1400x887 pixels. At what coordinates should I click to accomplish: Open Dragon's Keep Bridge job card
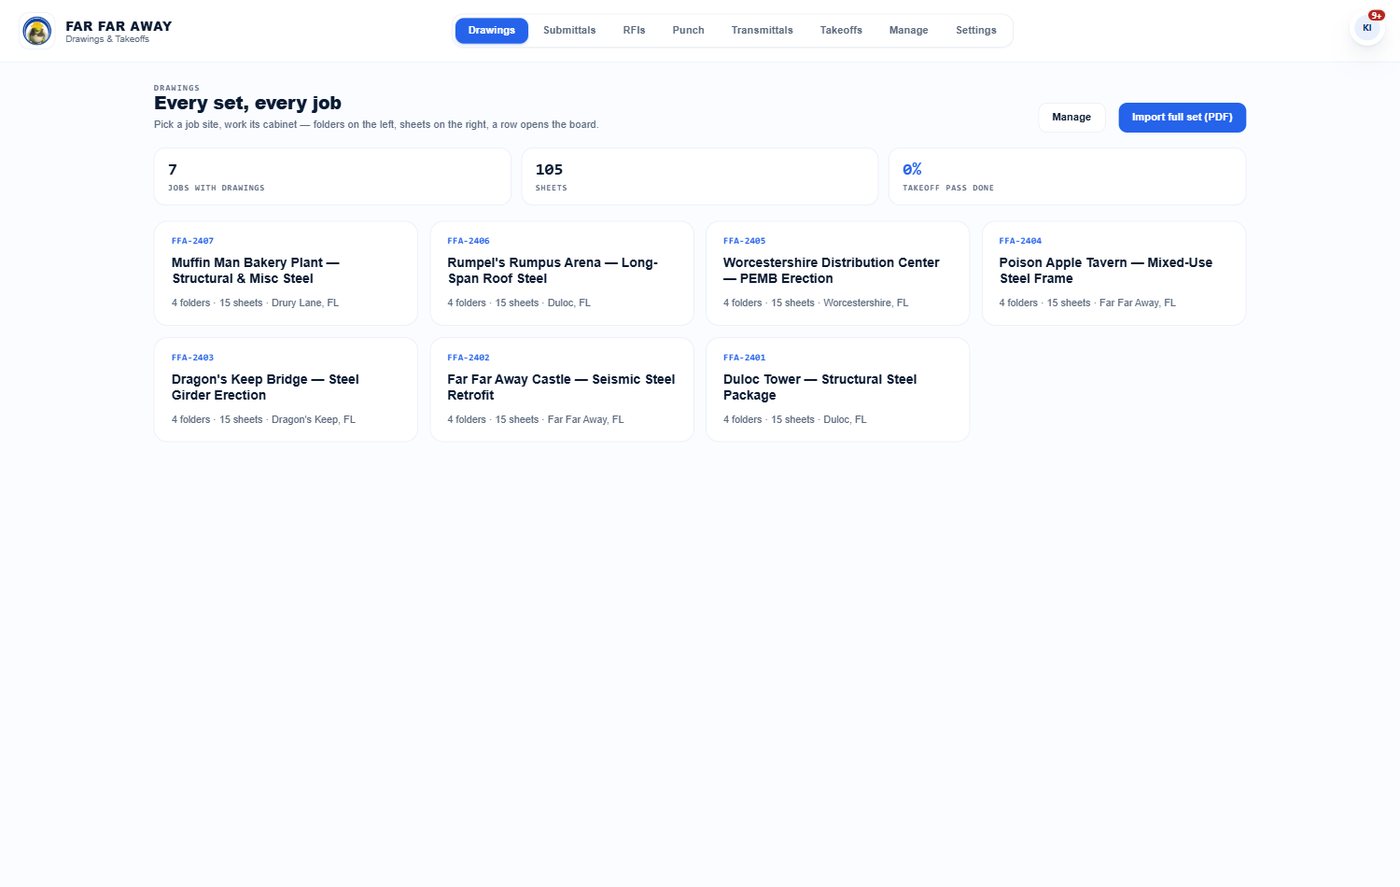[x=286, y=389]
